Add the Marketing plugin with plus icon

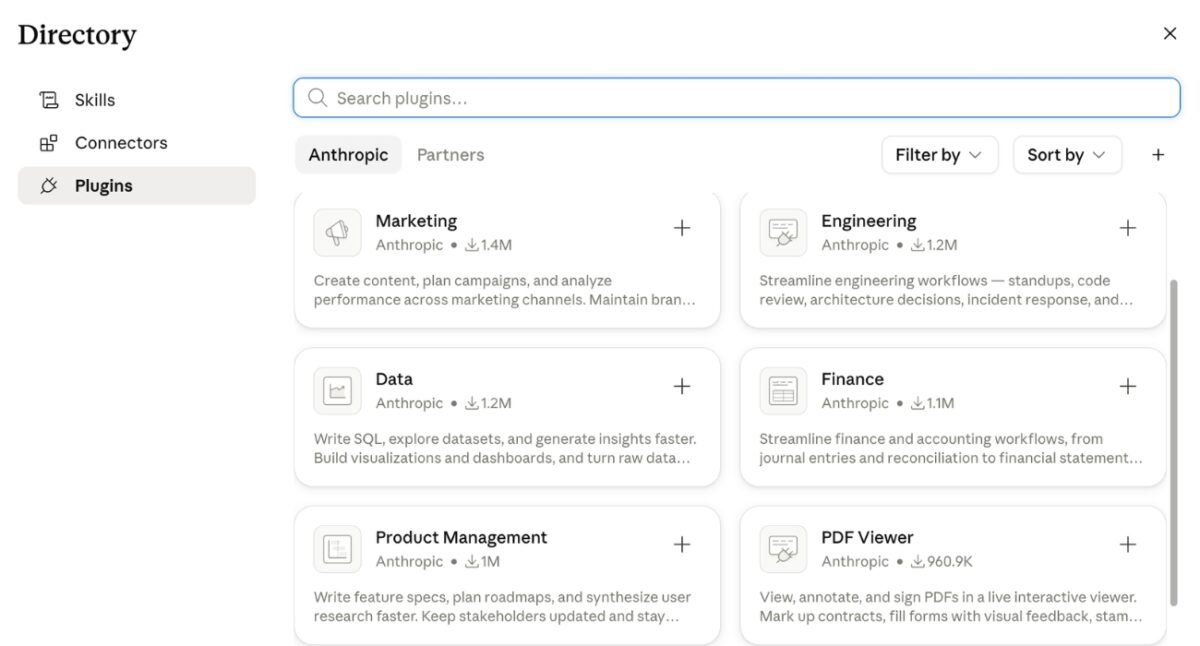(x=682, y=228)
